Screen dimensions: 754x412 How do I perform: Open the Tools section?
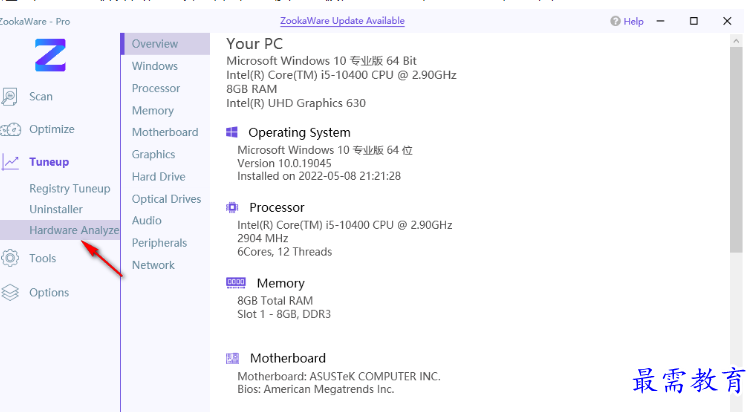43,258
